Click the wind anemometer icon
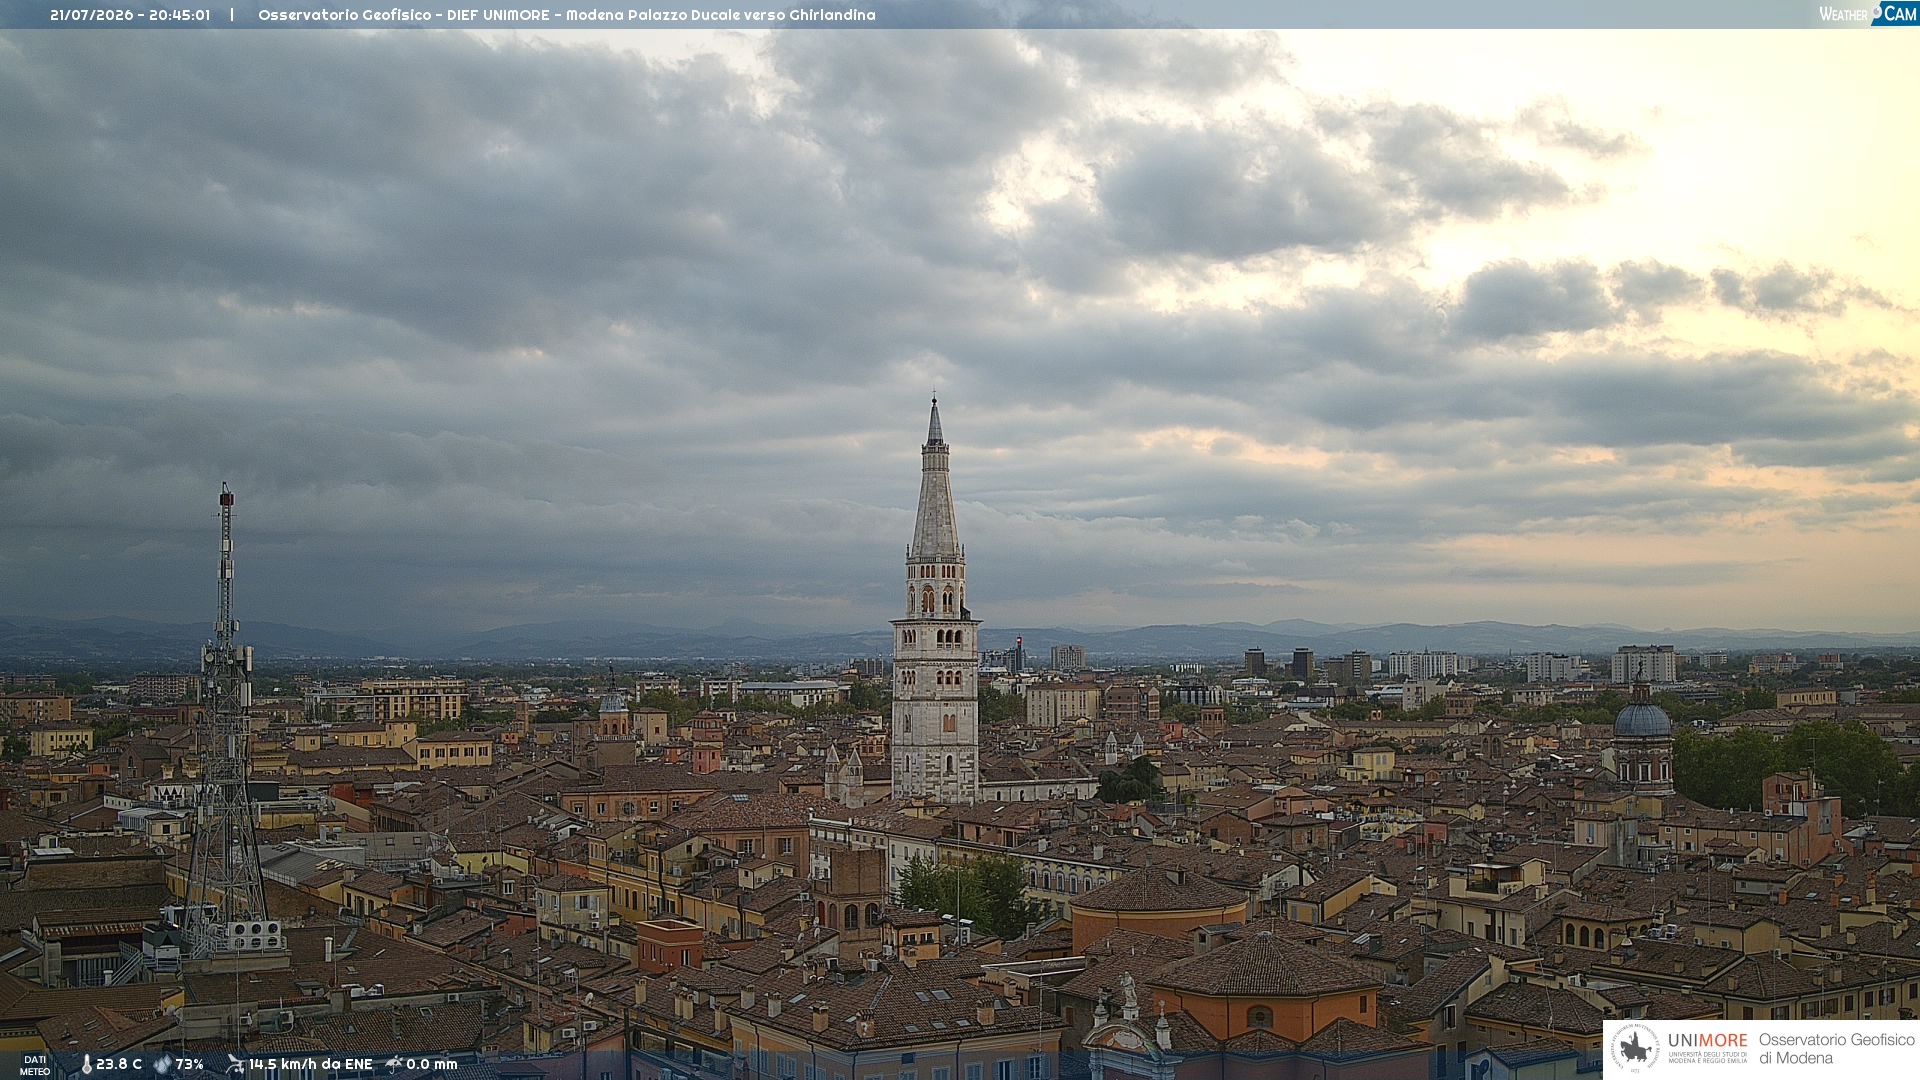The image size is (1920, 1080). [235, 1064]
